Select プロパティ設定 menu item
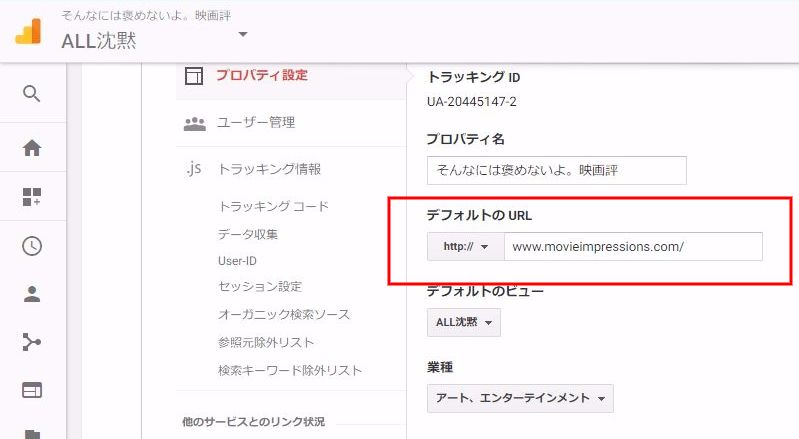The height and width of the screenshot is (439, 799). click(x=262, y=75)
